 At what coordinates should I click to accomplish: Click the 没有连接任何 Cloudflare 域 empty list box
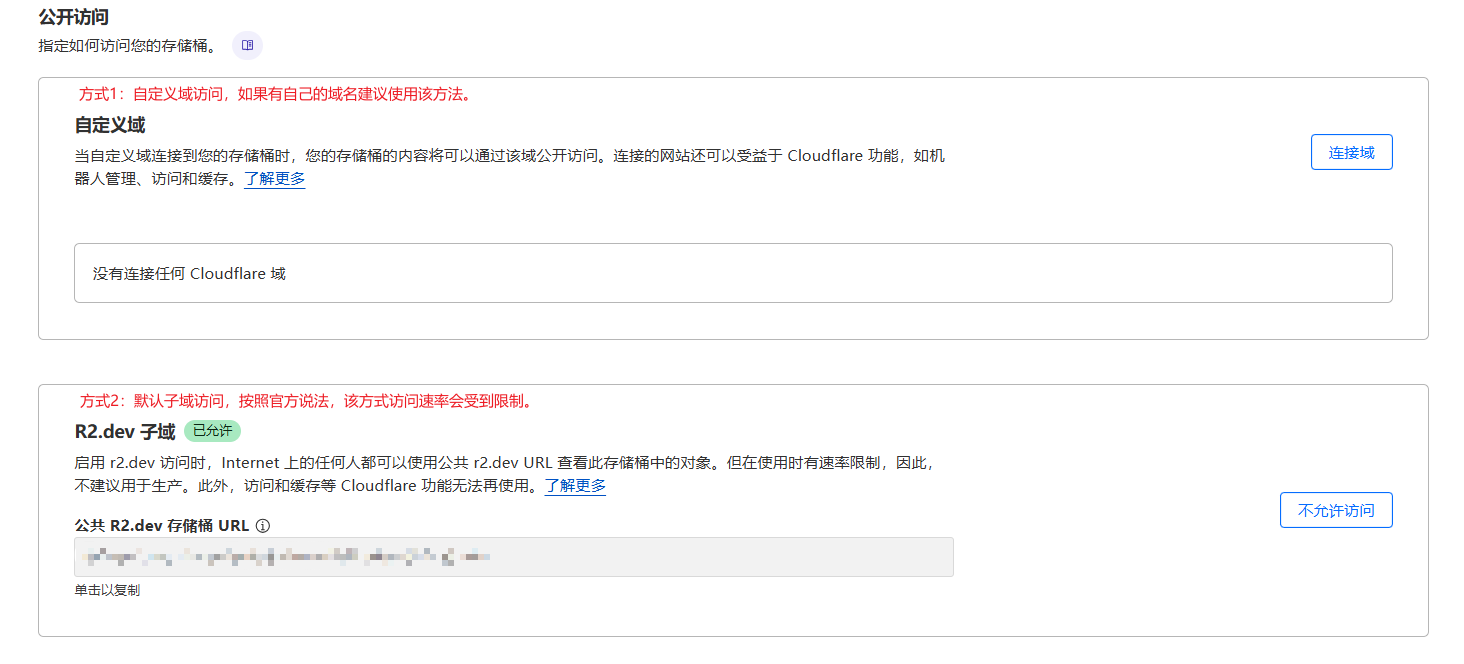[x=732, y=273]
